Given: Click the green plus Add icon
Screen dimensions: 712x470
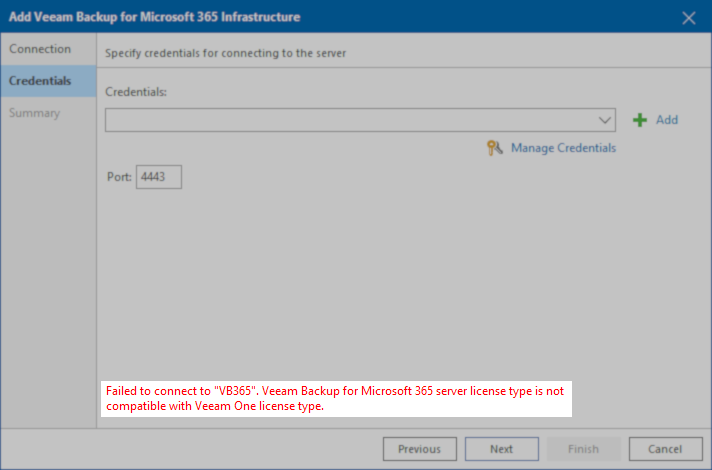Looking at the screenshot, I should coord(640,120).
